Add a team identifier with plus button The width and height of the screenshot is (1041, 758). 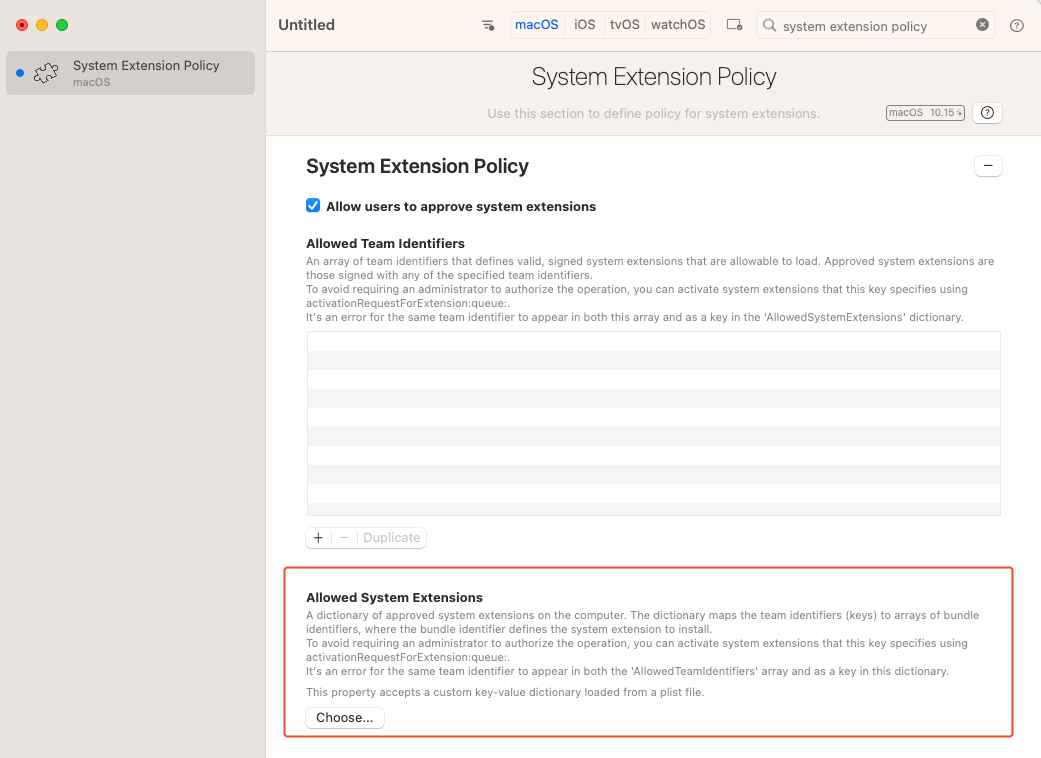point(318,538)
